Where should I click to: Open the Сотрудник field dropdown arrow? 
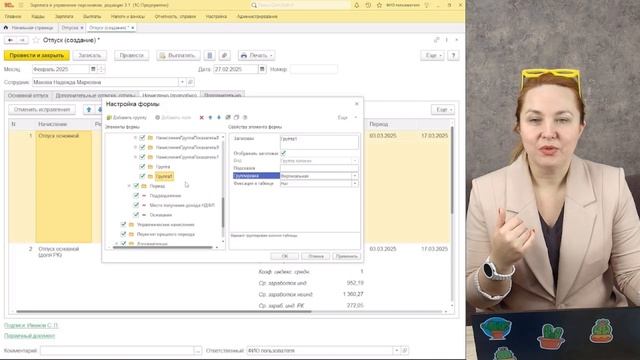coord(182,82)
